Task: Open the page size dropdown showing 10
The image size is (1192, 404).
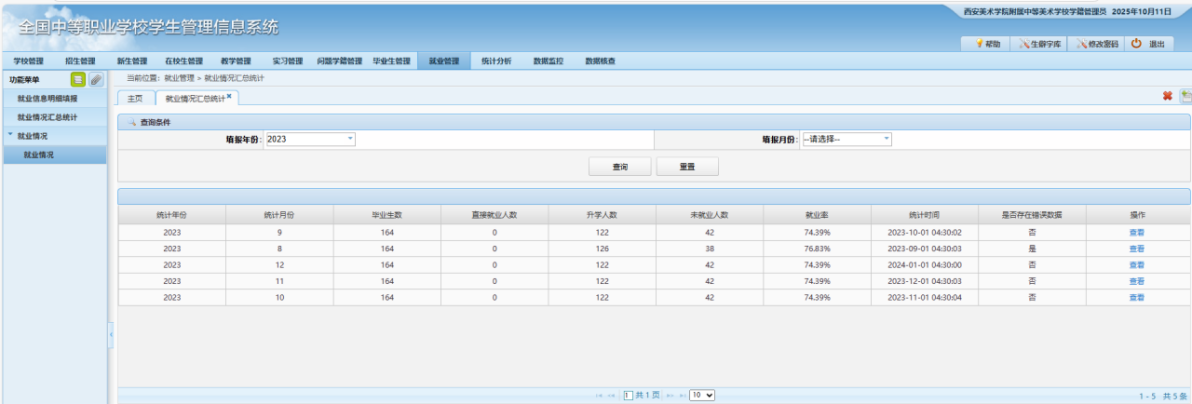Action: click(701, 396)
